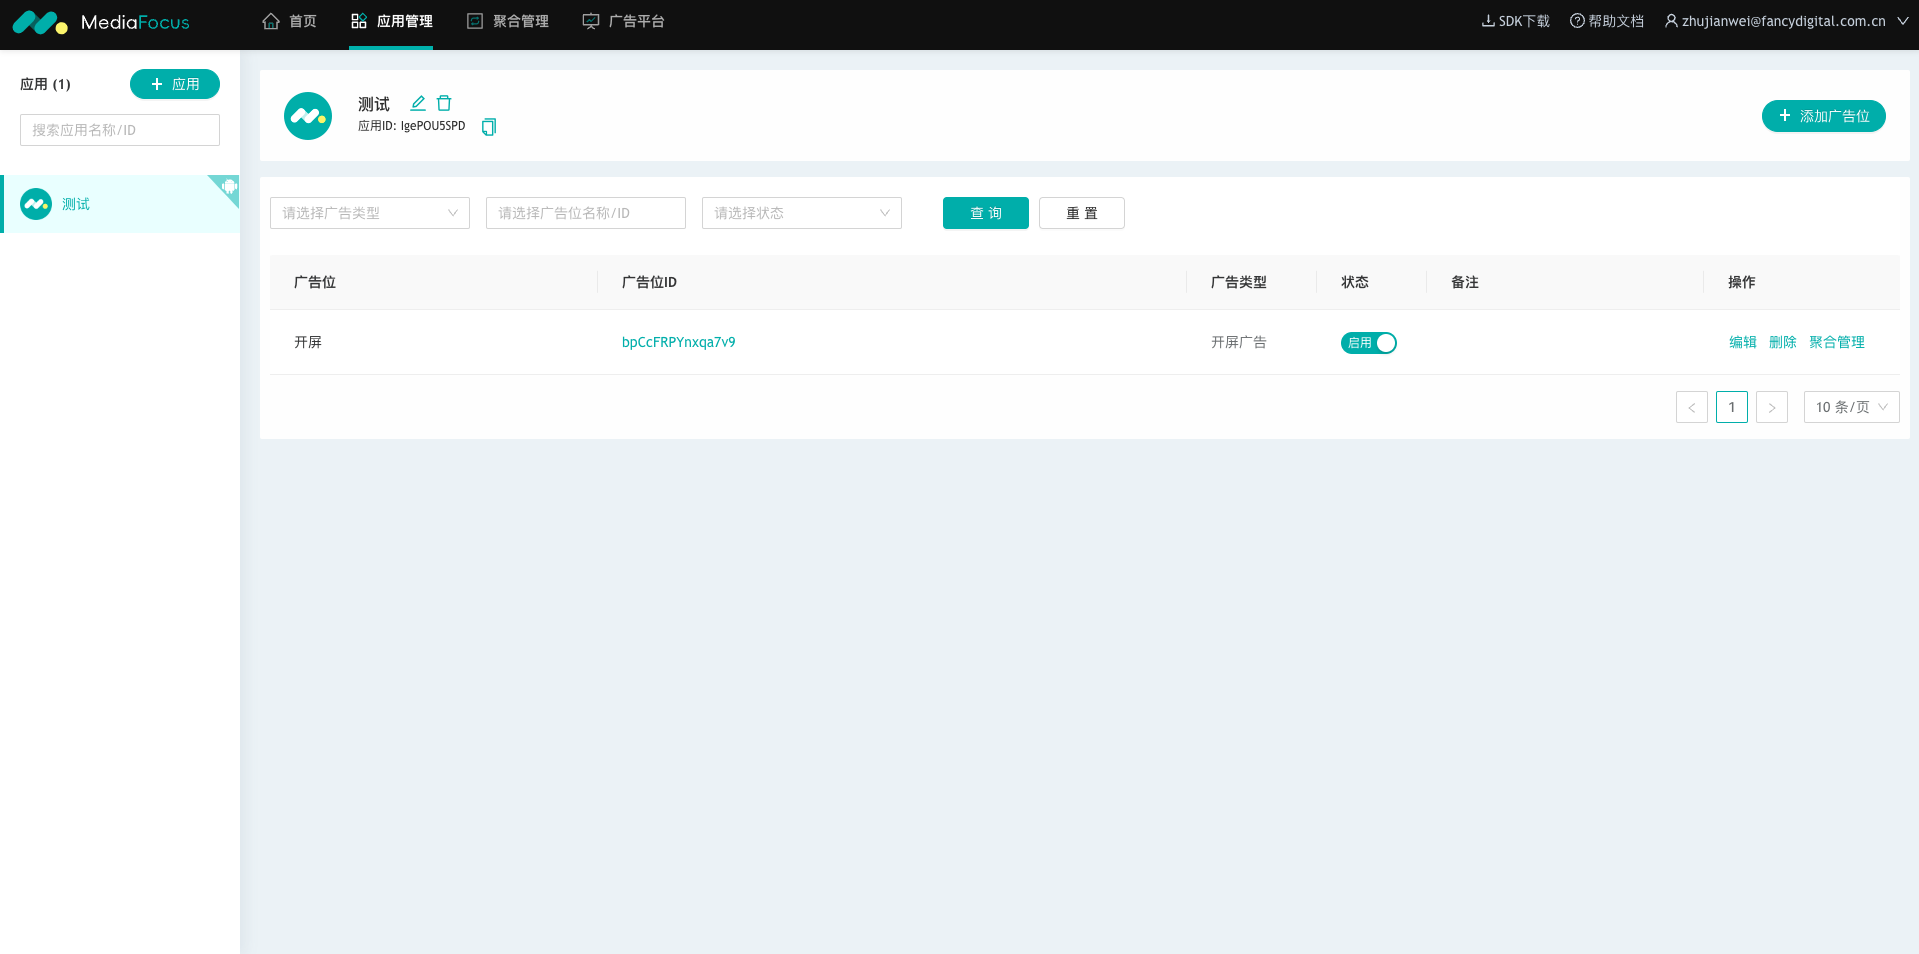Open SDK下载 download link

point(1515,21)
